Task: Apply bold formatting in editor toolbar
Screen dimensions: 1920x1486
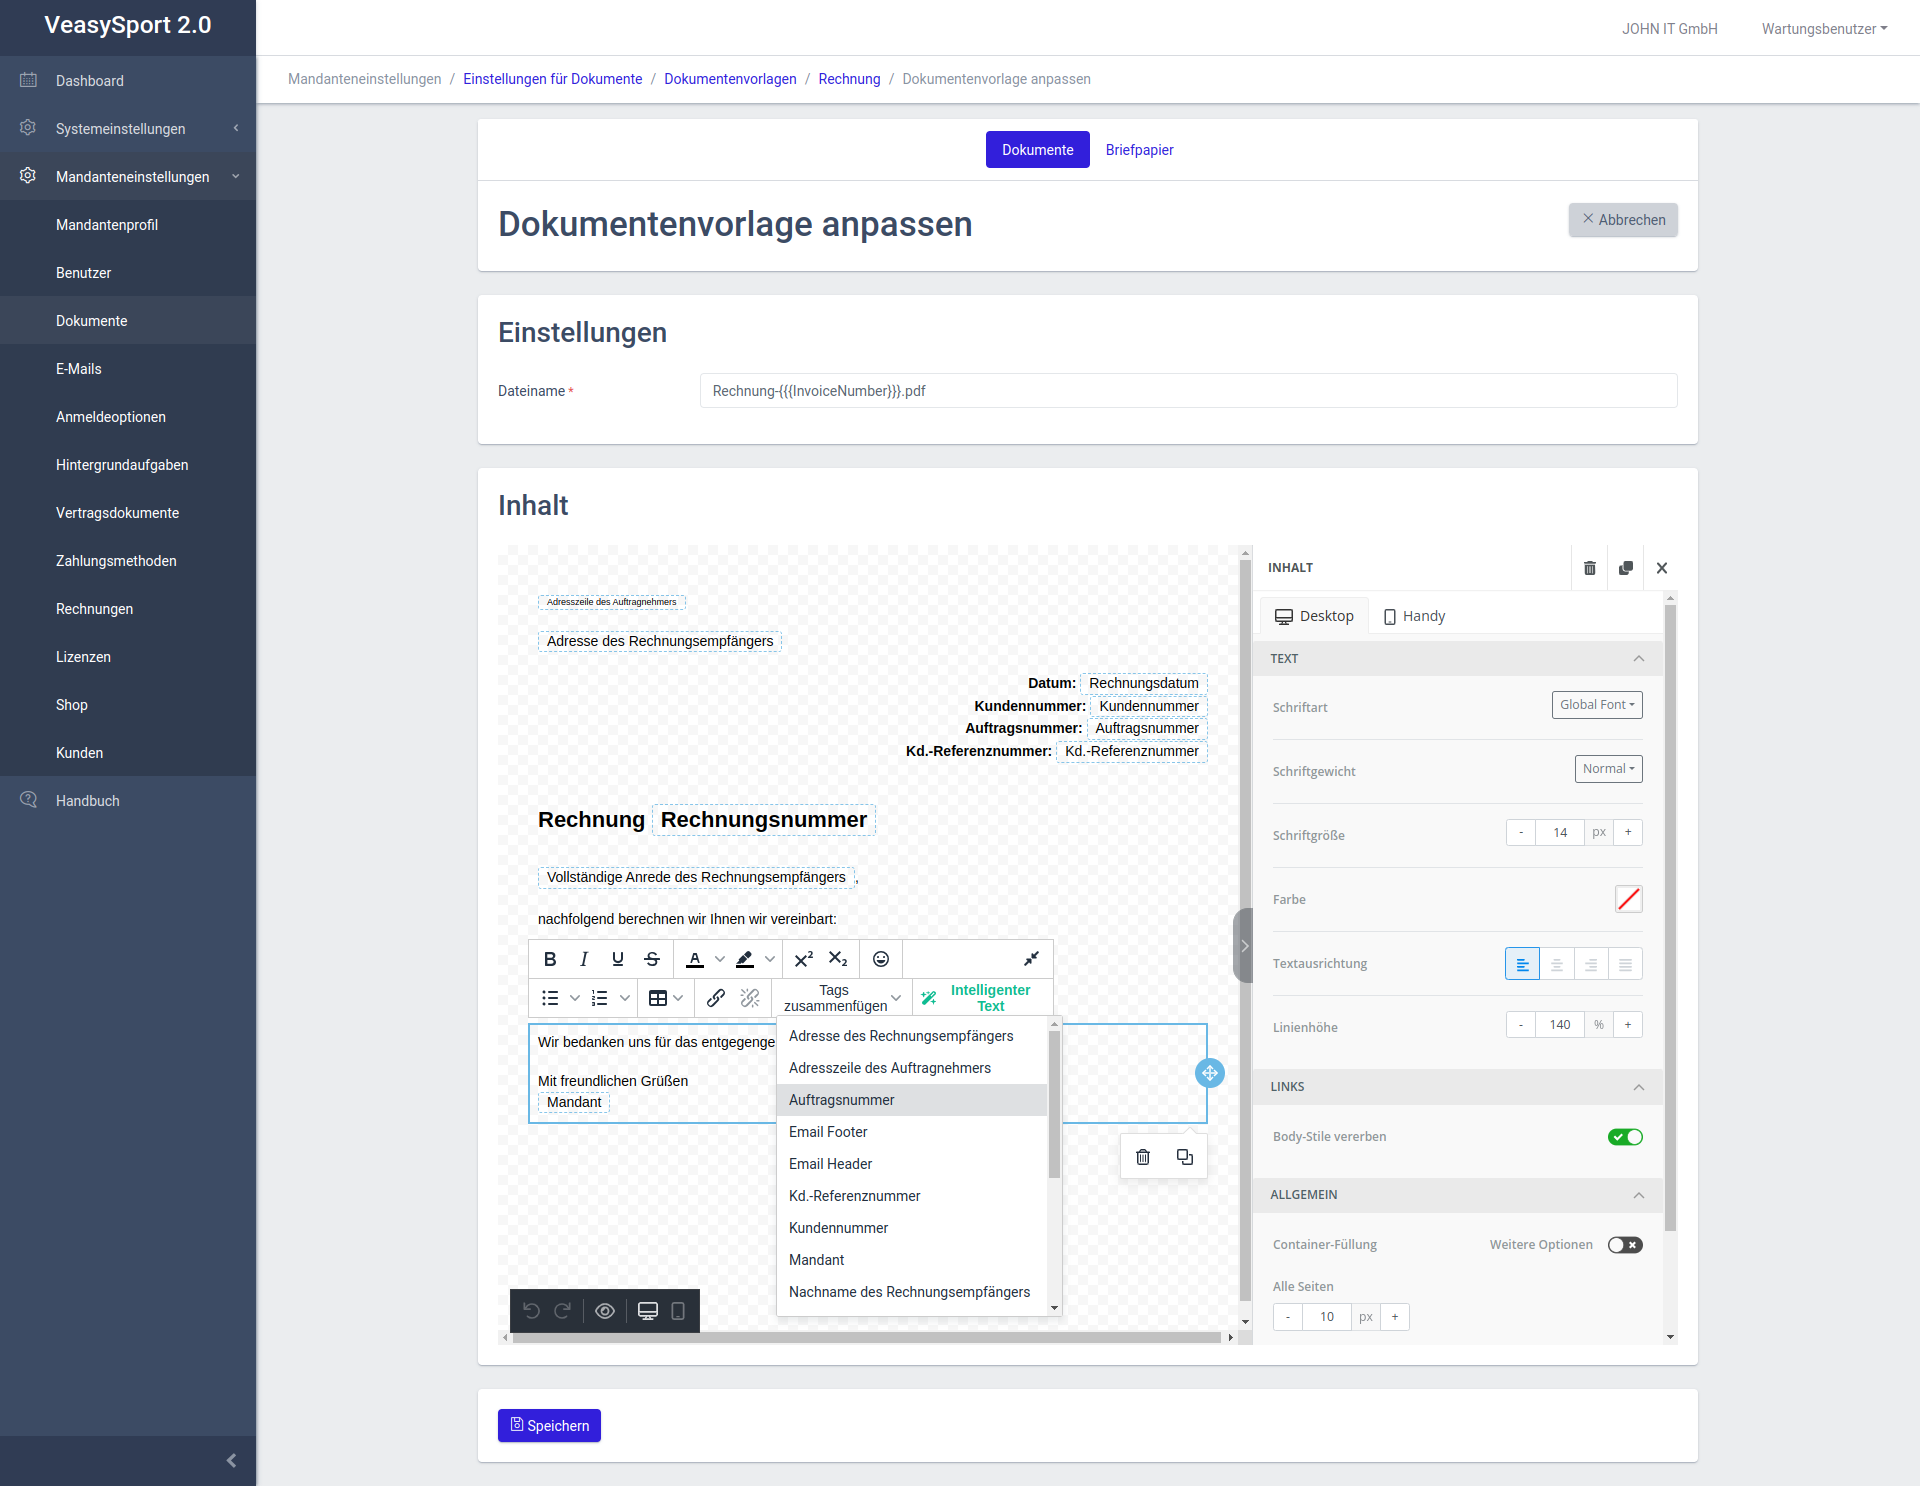Action: (550, 959)
